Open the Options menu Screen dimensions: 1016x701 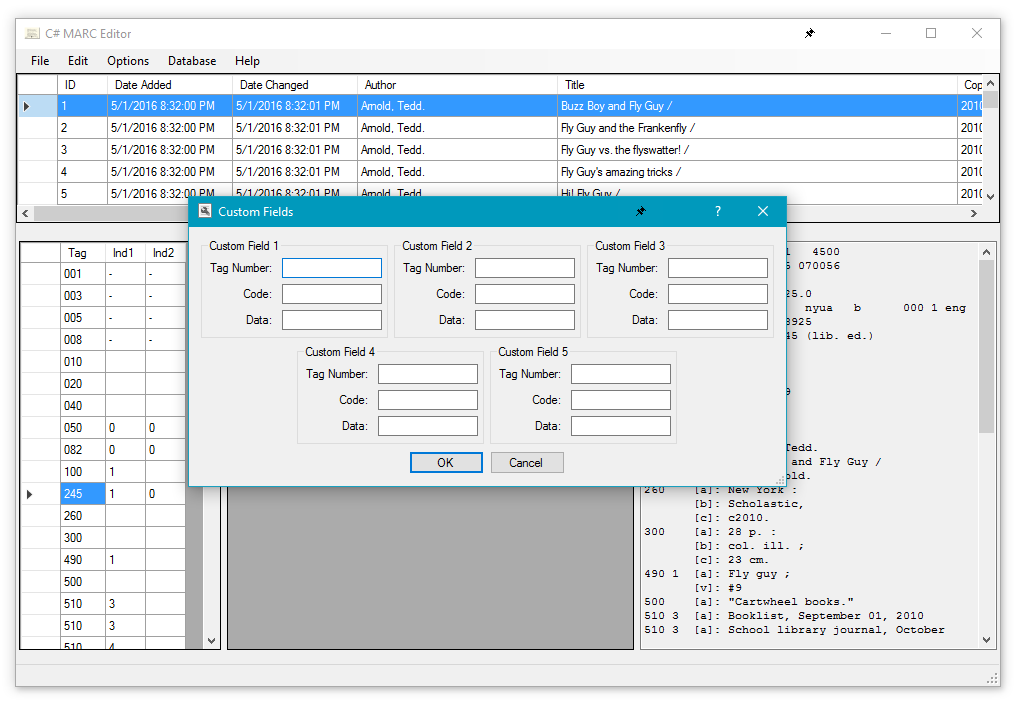coord(128,61)
